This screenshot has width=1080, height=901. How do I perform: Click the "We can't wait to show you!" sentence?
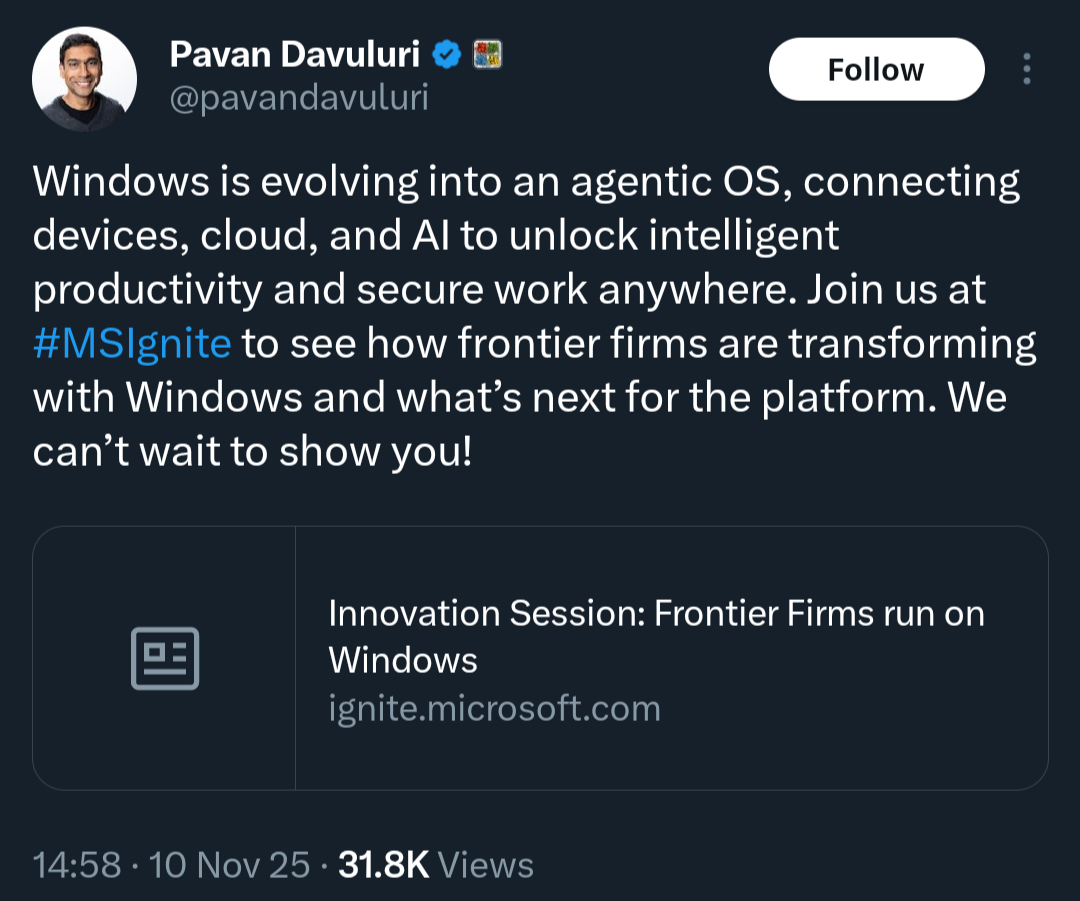tap(250, 451)
